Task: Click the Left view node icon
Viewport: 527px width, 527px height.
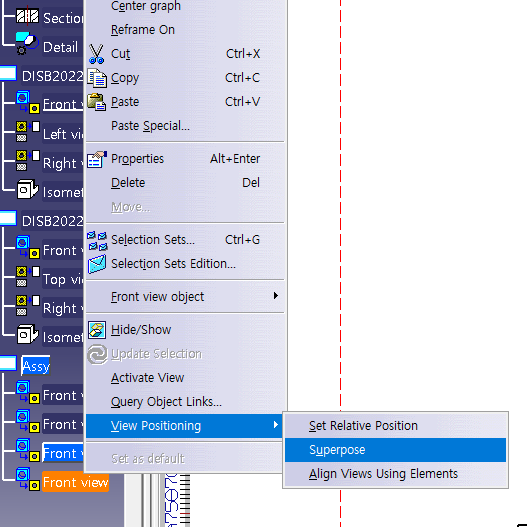Action: [28, 131]
